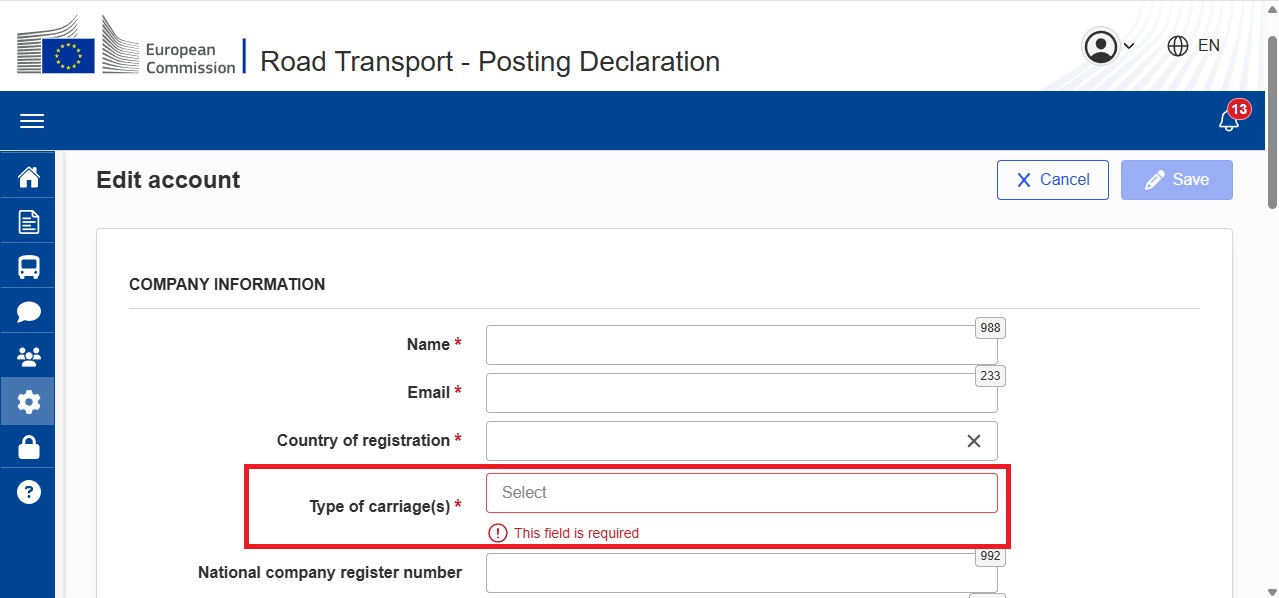Open the vehicles bus icon in sidebar

coord(29,267)
